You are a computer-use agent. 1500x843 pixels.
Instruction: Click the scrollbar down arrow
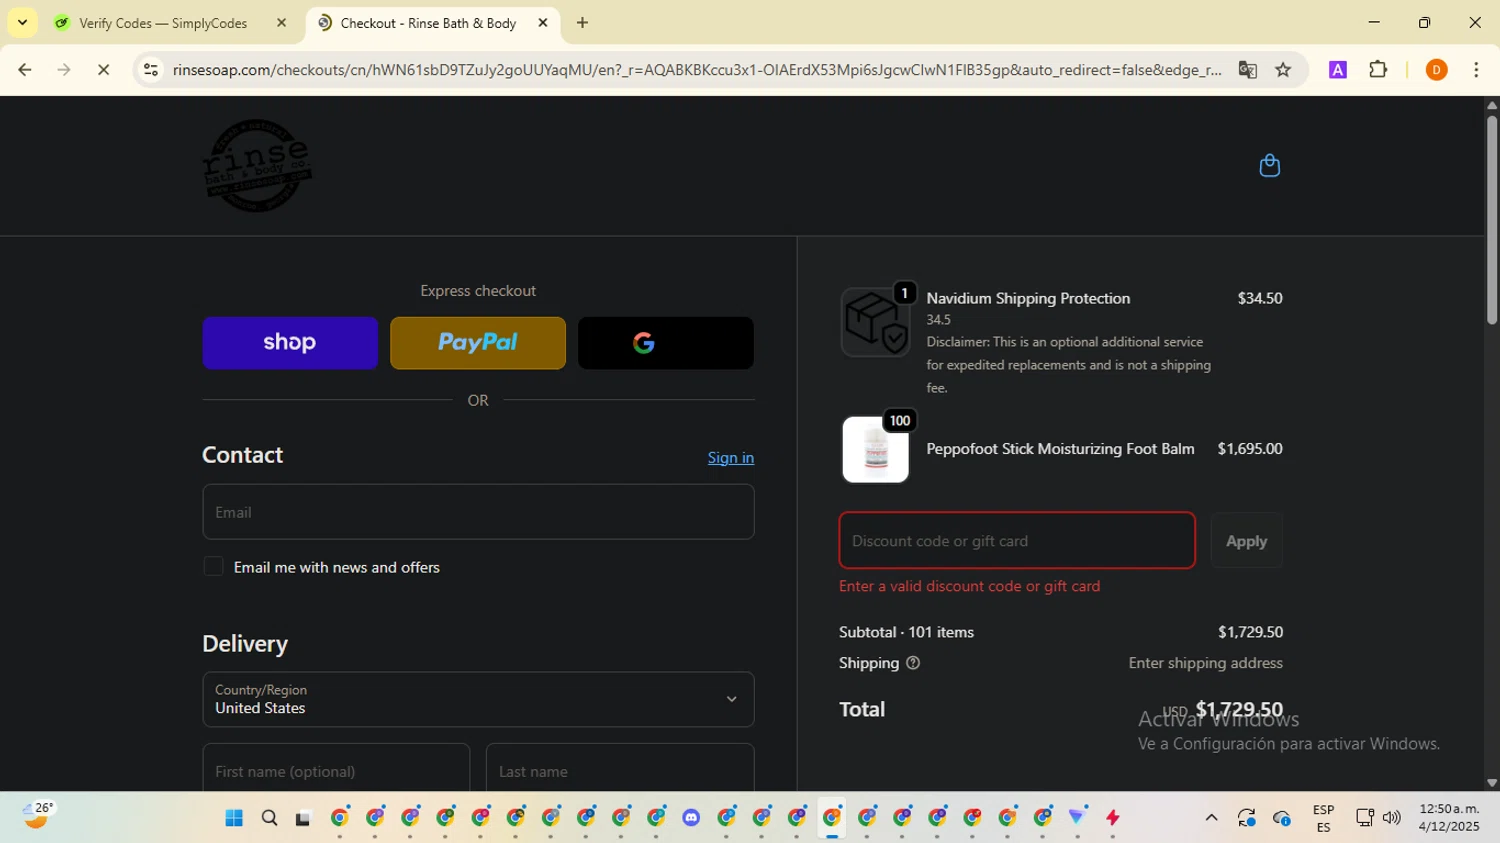pyautogui.click(x=1491, y=783)
